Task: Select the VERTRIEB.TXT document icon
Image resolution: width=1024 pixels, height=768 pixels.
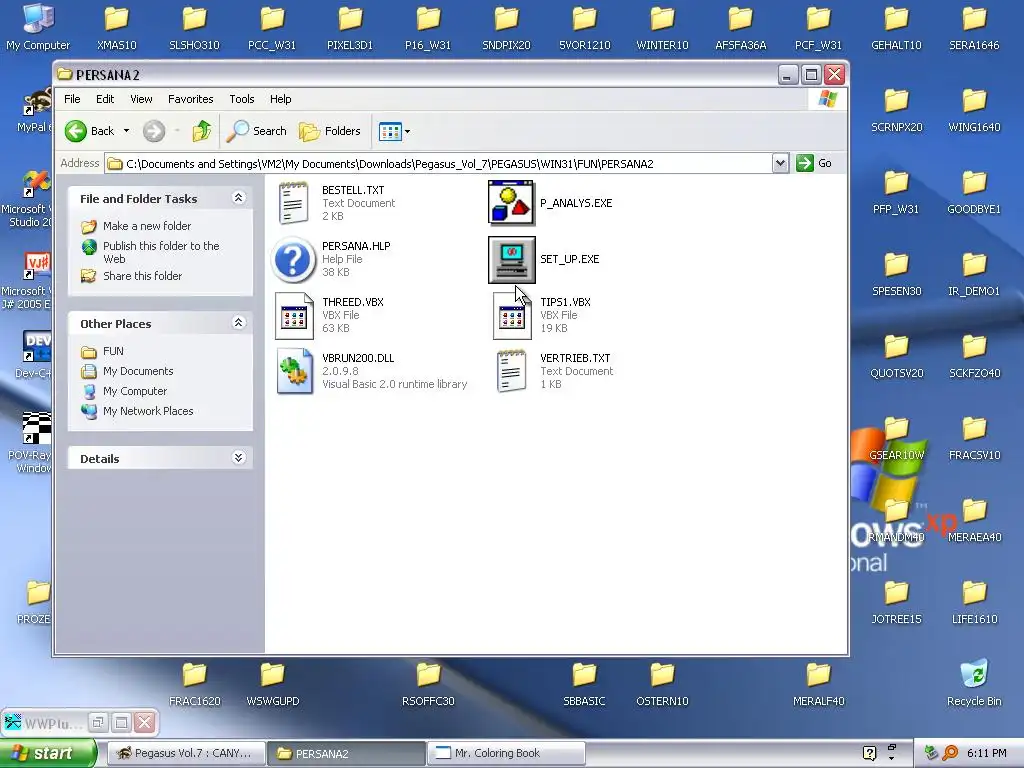Action: pos(511,371)
